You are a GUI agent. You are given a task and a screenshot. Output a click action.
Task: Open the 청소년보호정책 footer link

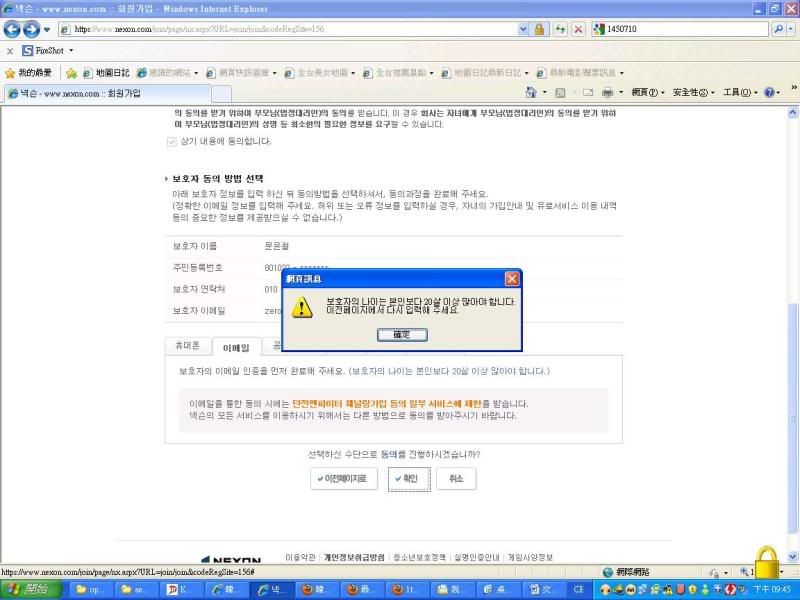click(x=419, y=558)
